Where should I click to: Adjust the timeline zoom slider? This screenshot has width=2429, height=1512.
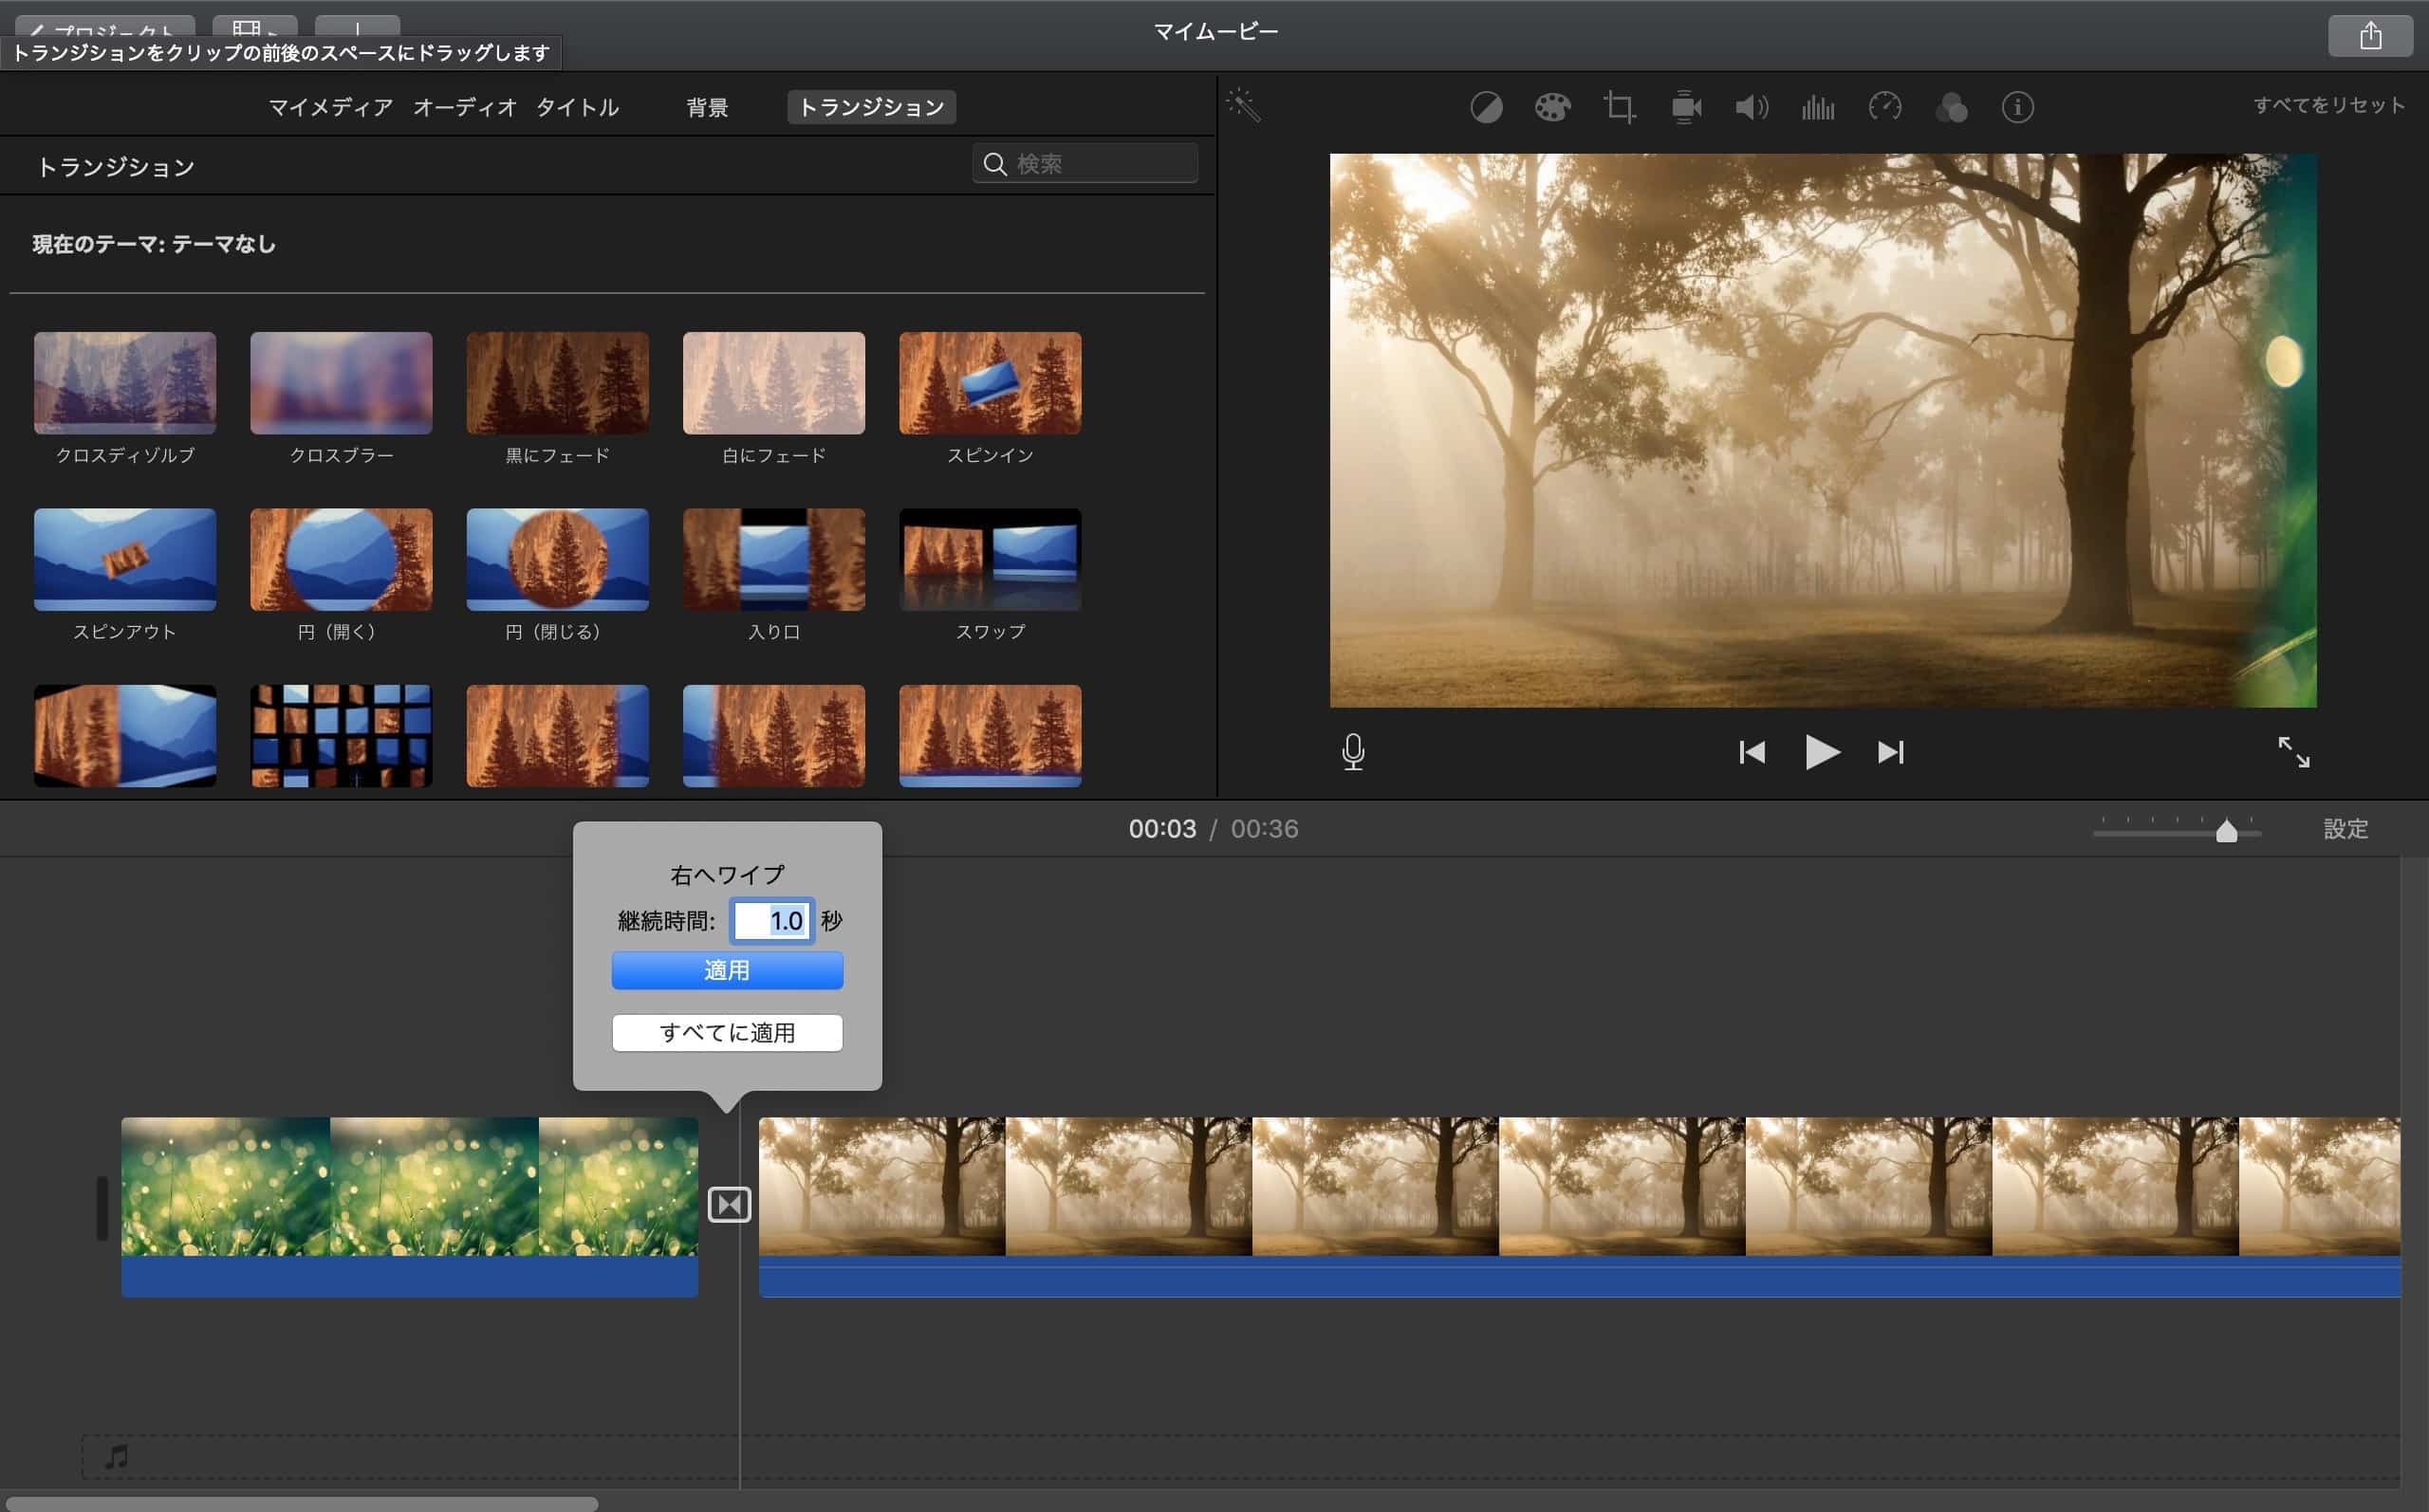(x=2228, y=829)
